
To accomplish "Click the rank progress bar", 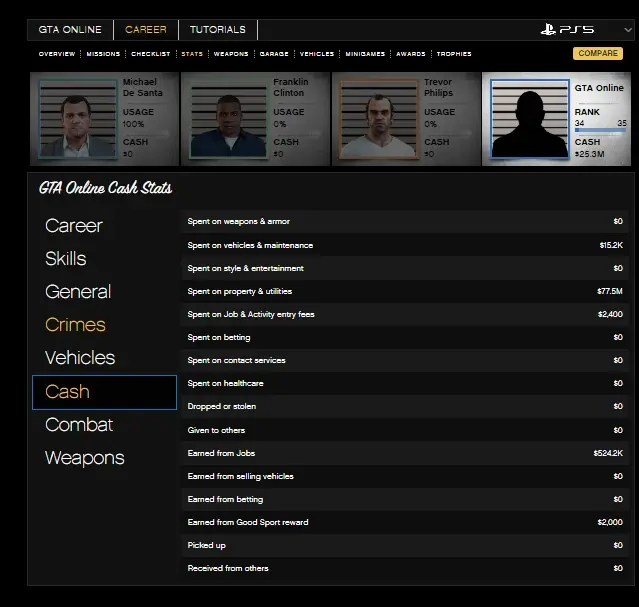I will pyautogui.click(x=600, y=130).
